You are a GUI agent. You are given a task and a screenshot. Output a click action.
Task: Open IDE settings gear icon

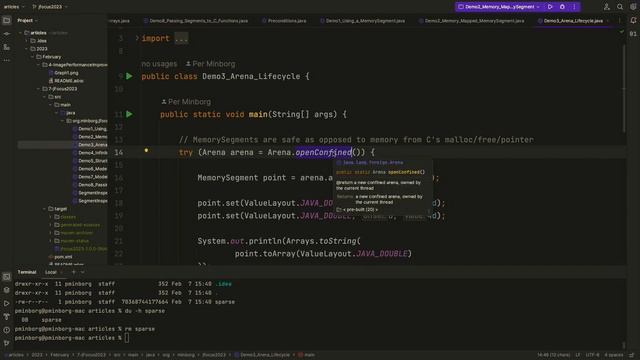[x=633, y=7]
